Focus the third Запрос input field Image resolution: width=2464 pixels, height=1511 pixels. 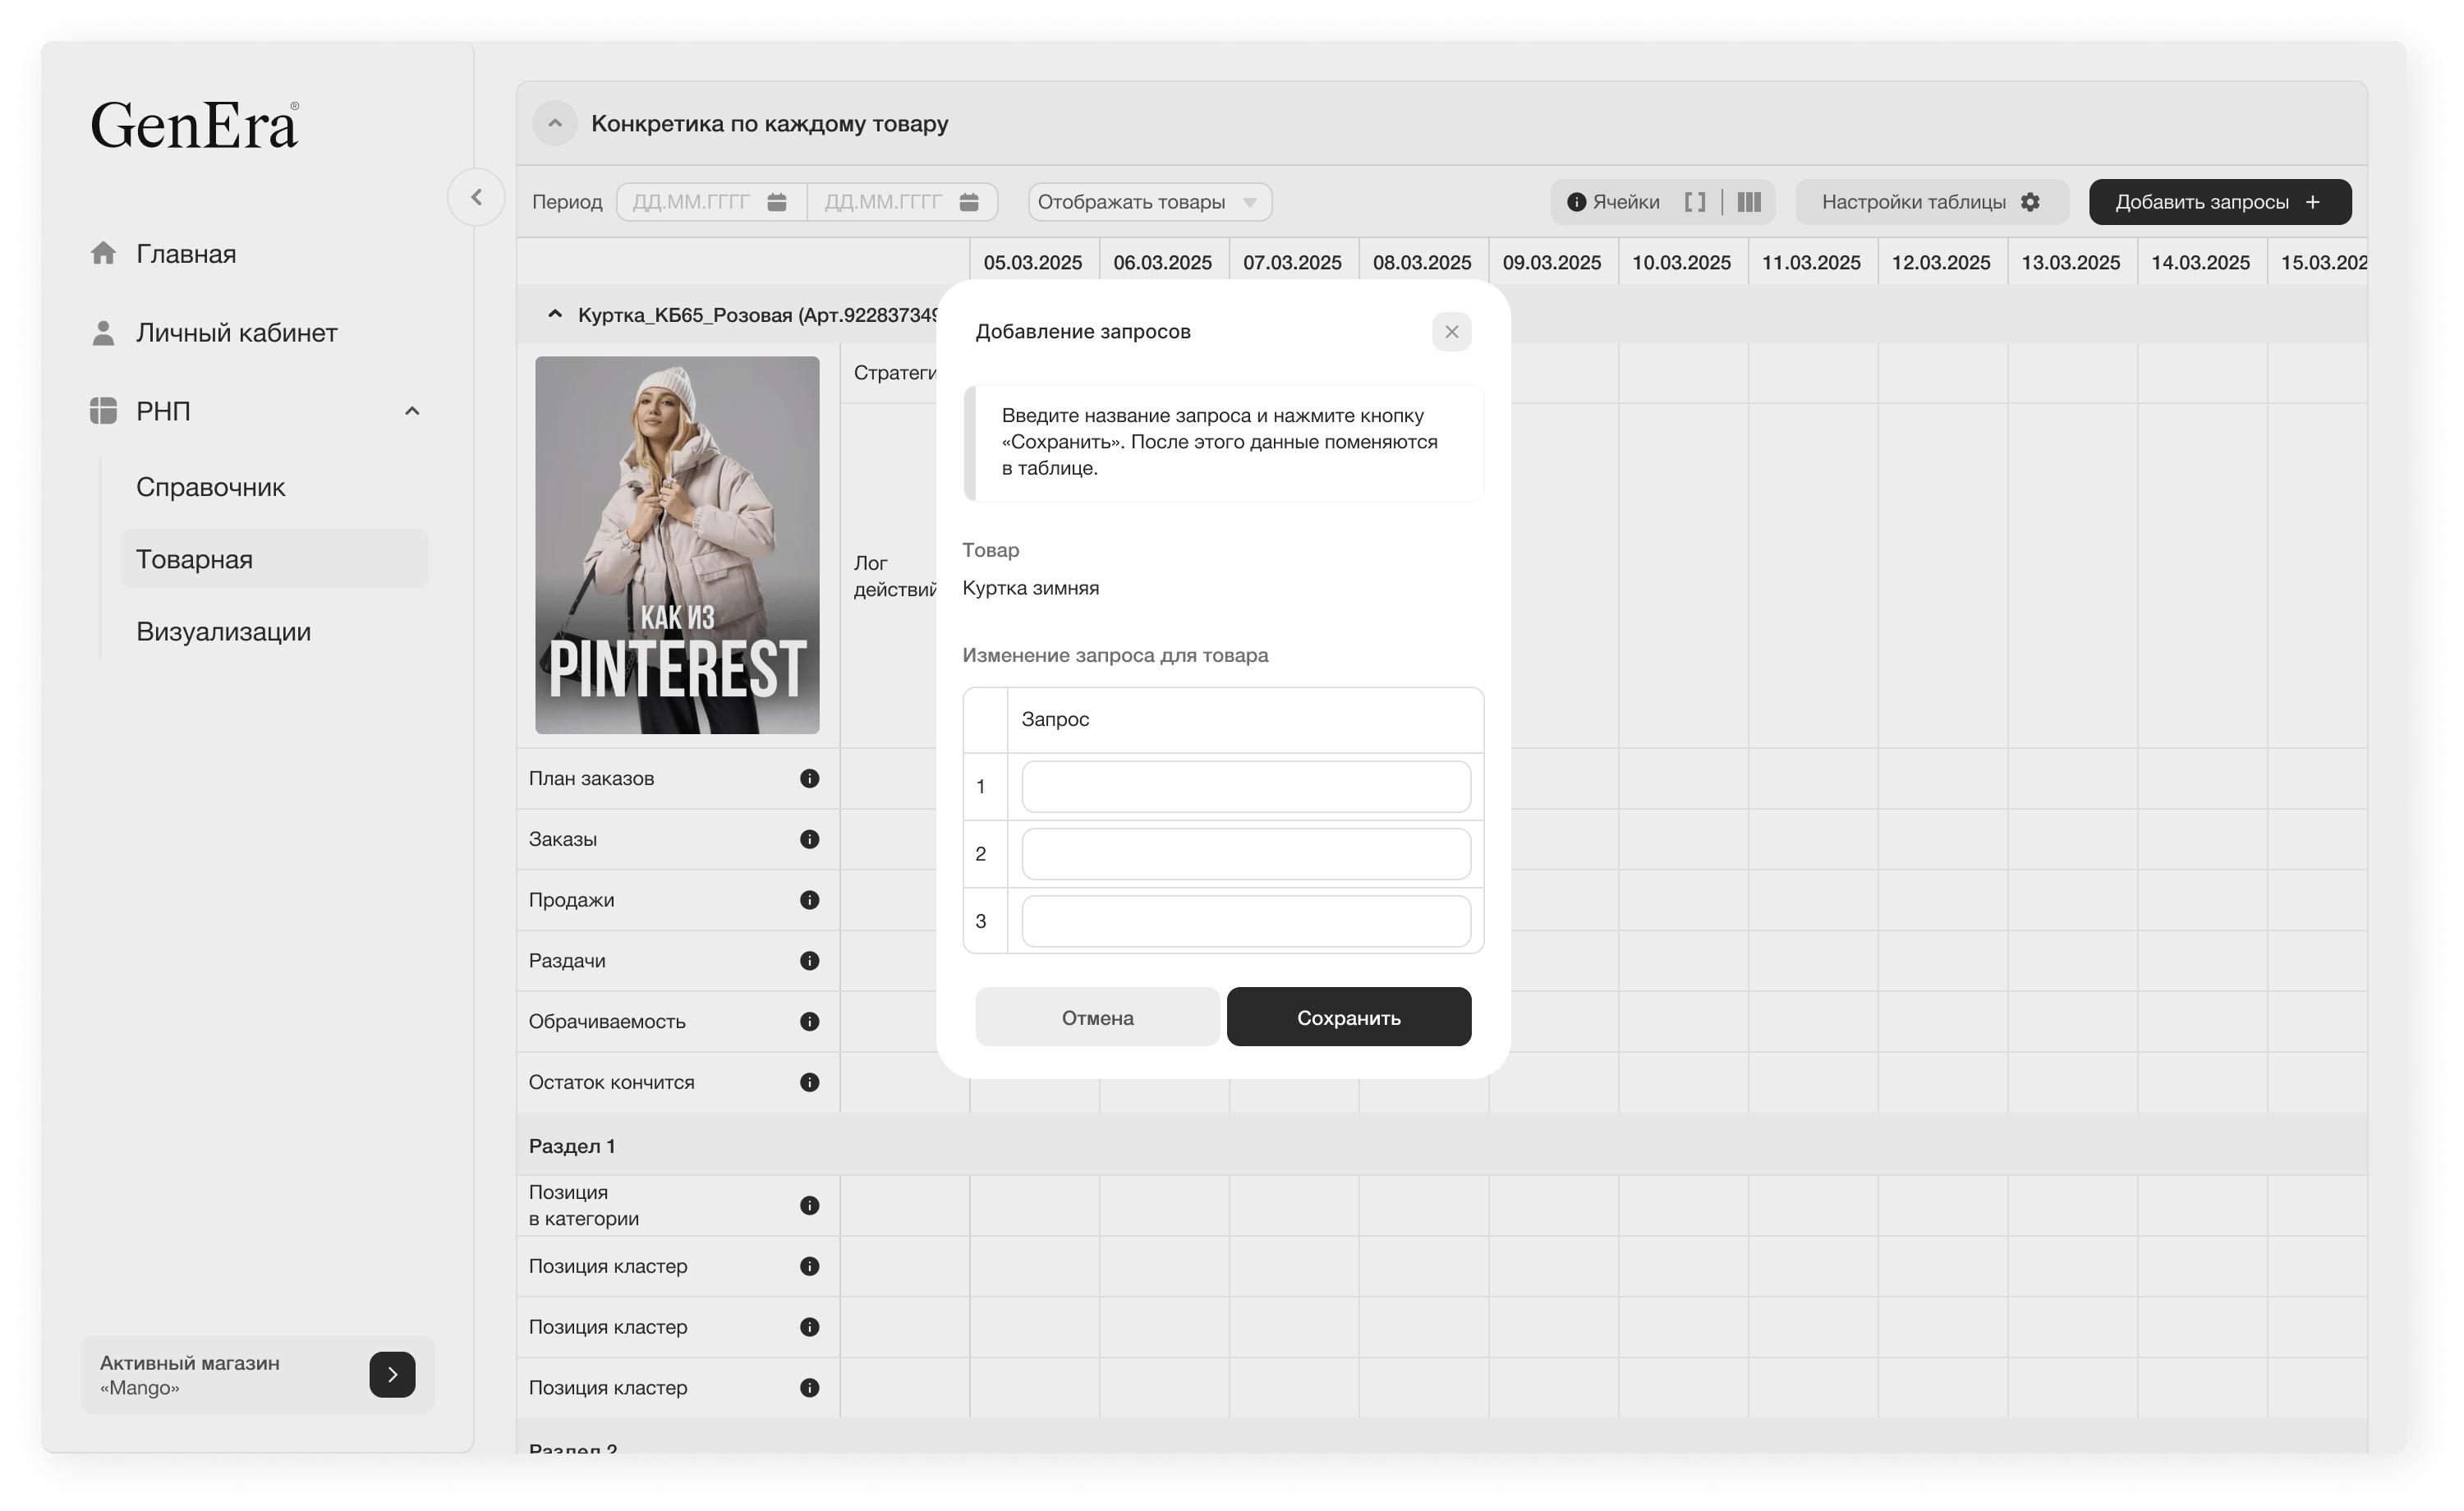[x=1246, y=921]
